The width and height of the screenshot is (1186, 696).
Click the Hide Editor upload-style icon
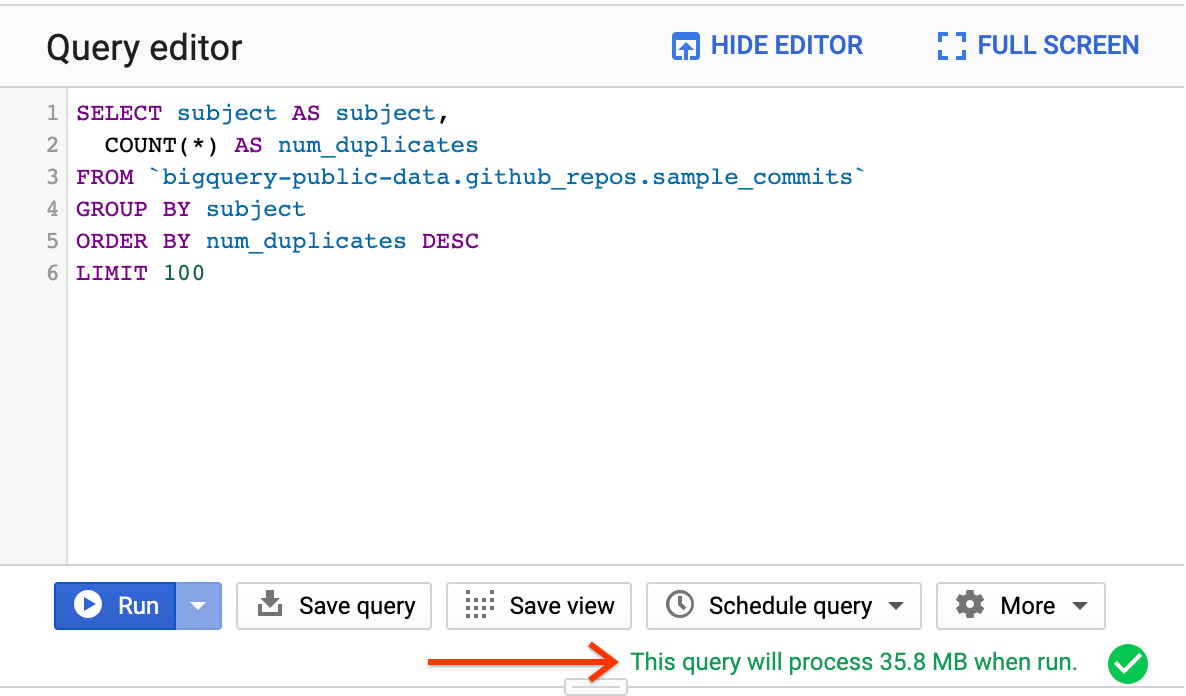click(x=685, y=46)
